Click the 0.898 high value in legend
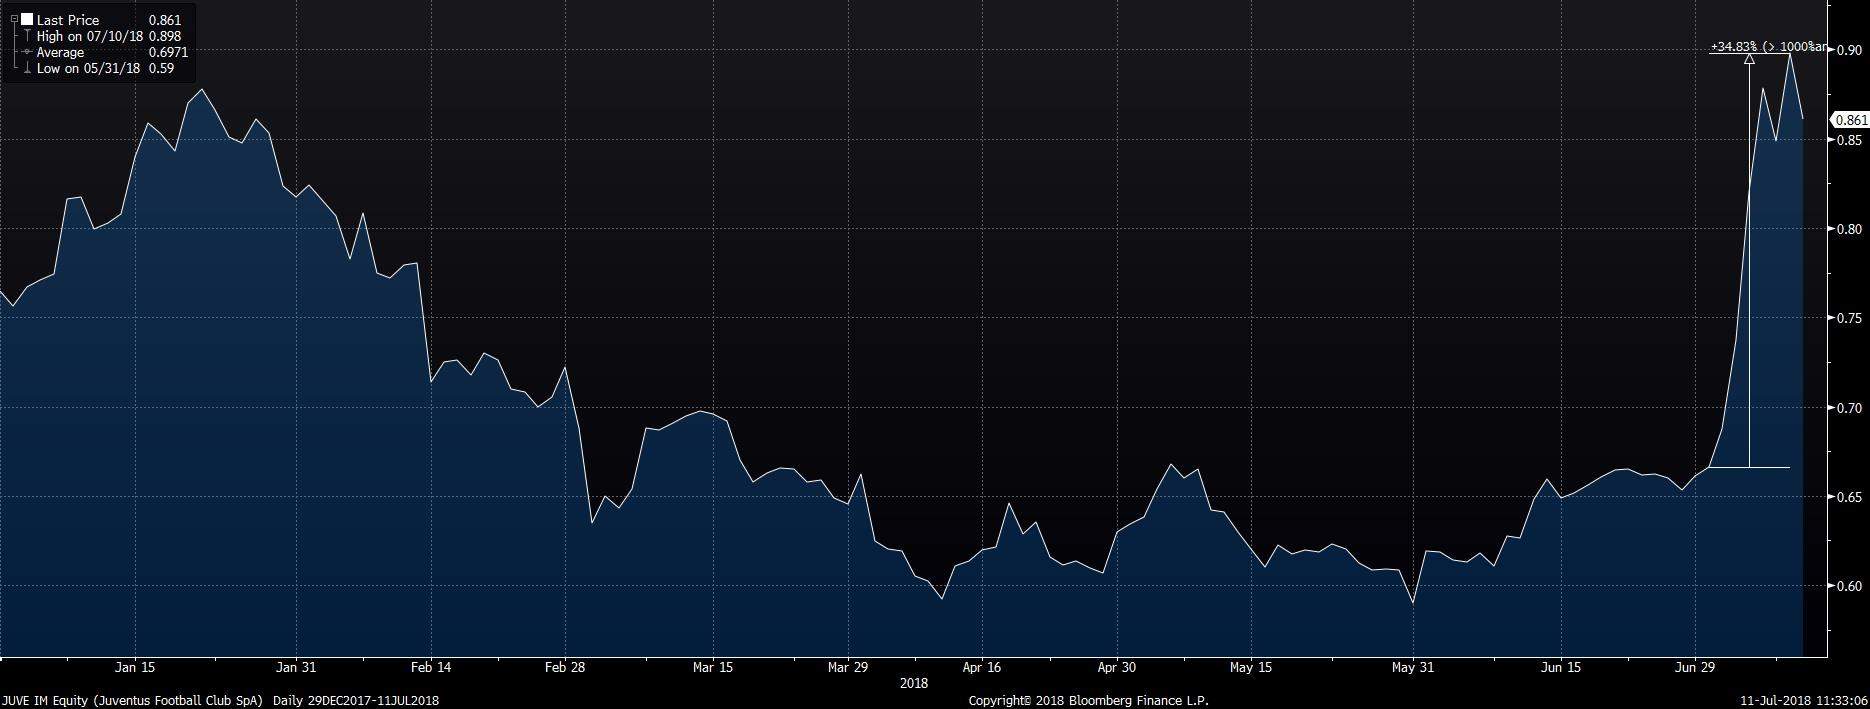The height and width of the screenshot is (709, 1870). point(164,36)
